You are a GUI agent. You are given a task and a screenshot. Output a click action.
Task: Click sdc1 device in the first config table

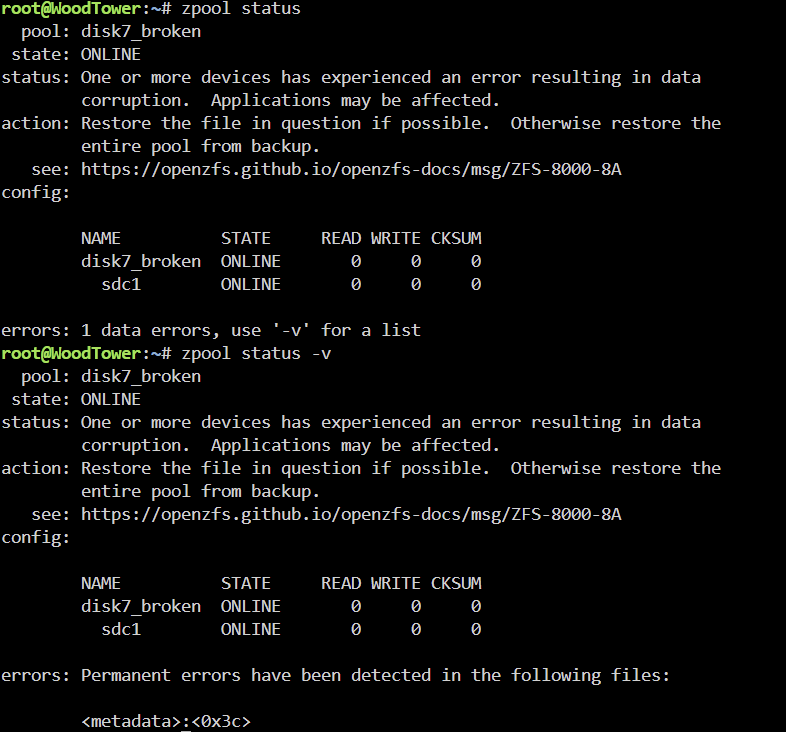[121, 284]
